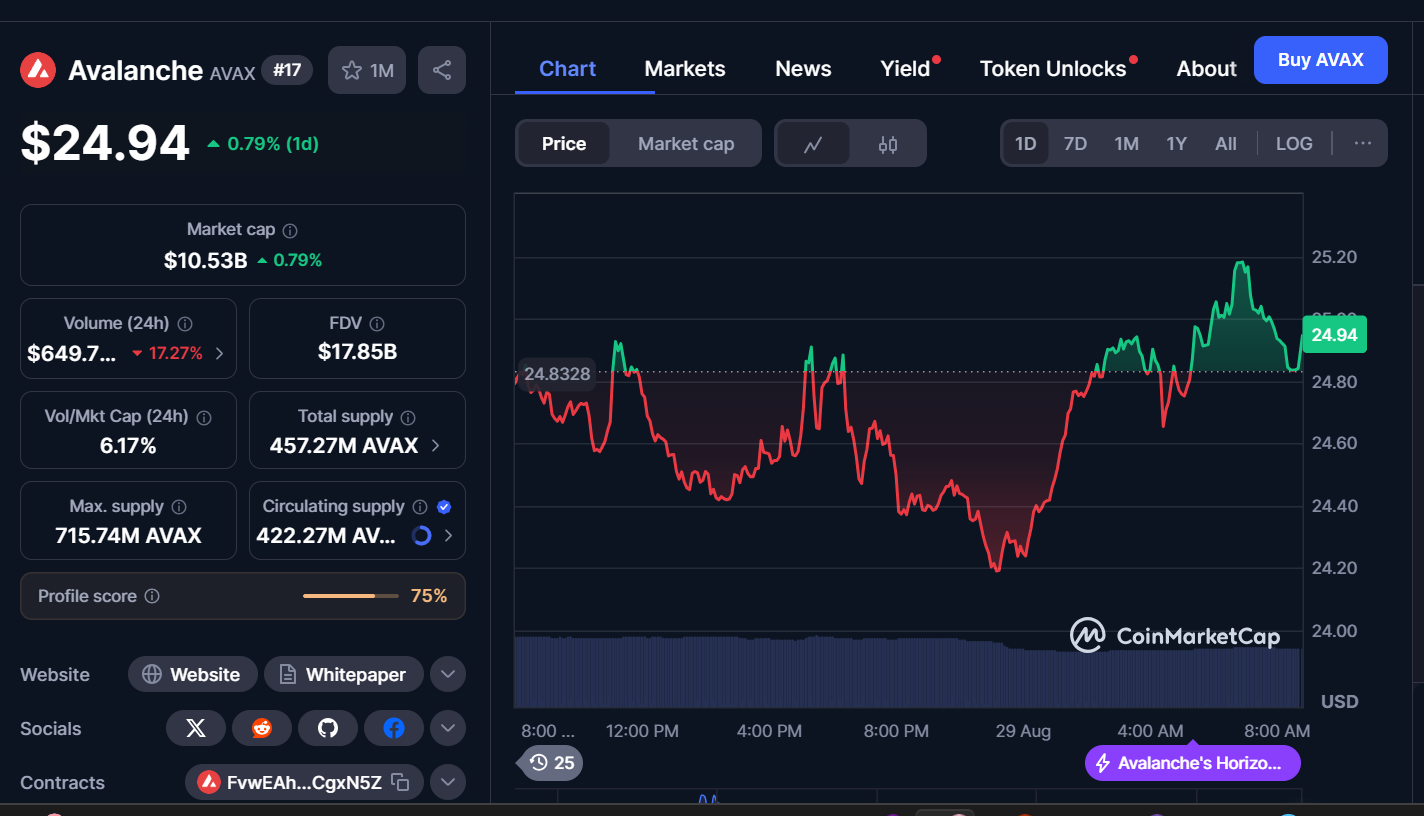Image resolution: width=1424 pixels, height=816 pixels.
Task: Add AVAX to watchlist via star button
Action: [x=367, y=70]
